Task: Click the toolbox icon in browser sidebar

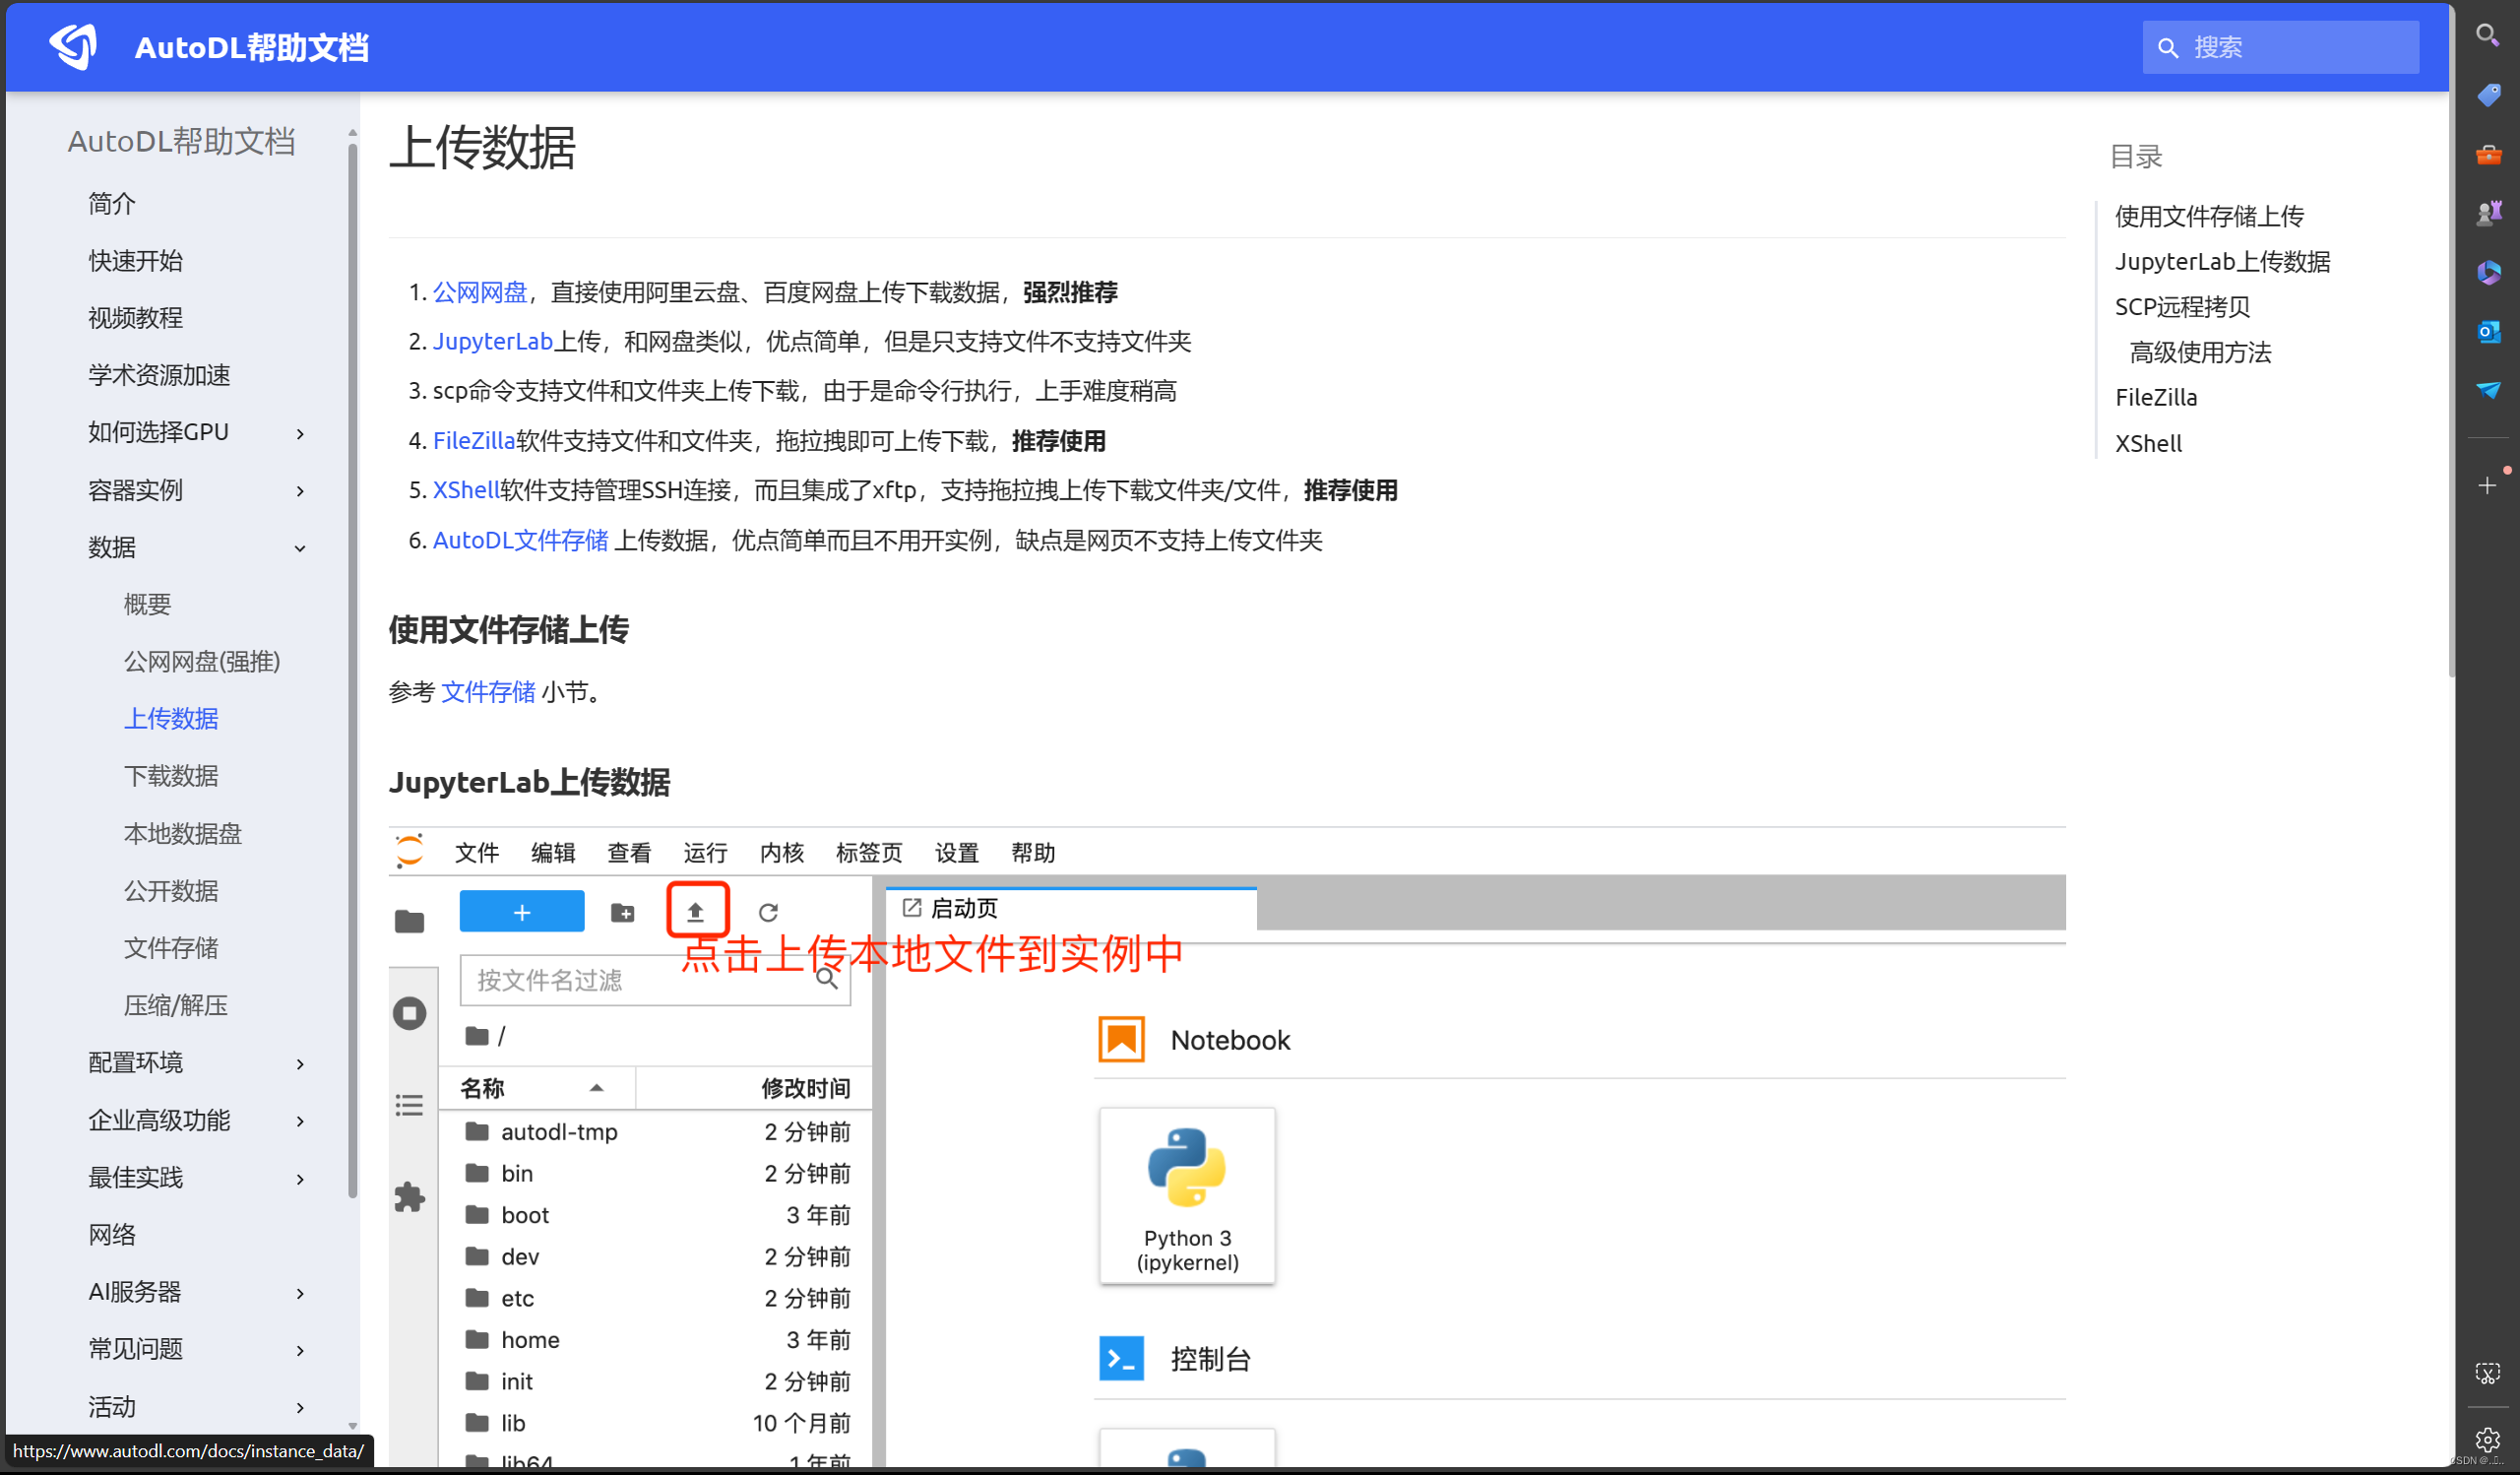Action: coord(2488,154)
